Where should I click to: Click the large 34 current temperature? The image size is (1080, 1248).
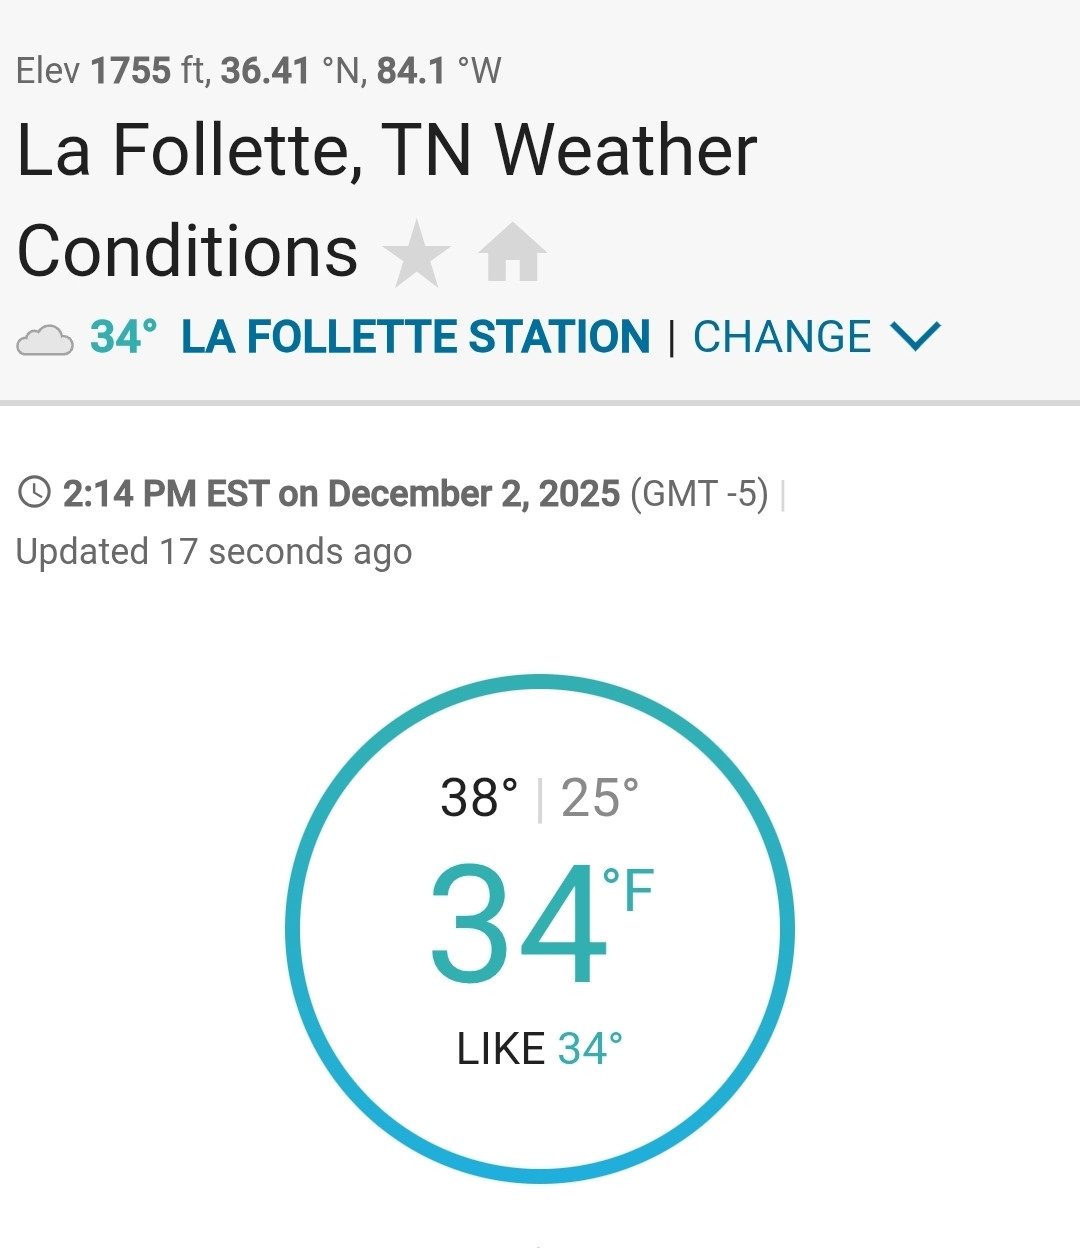click(518, 925)
